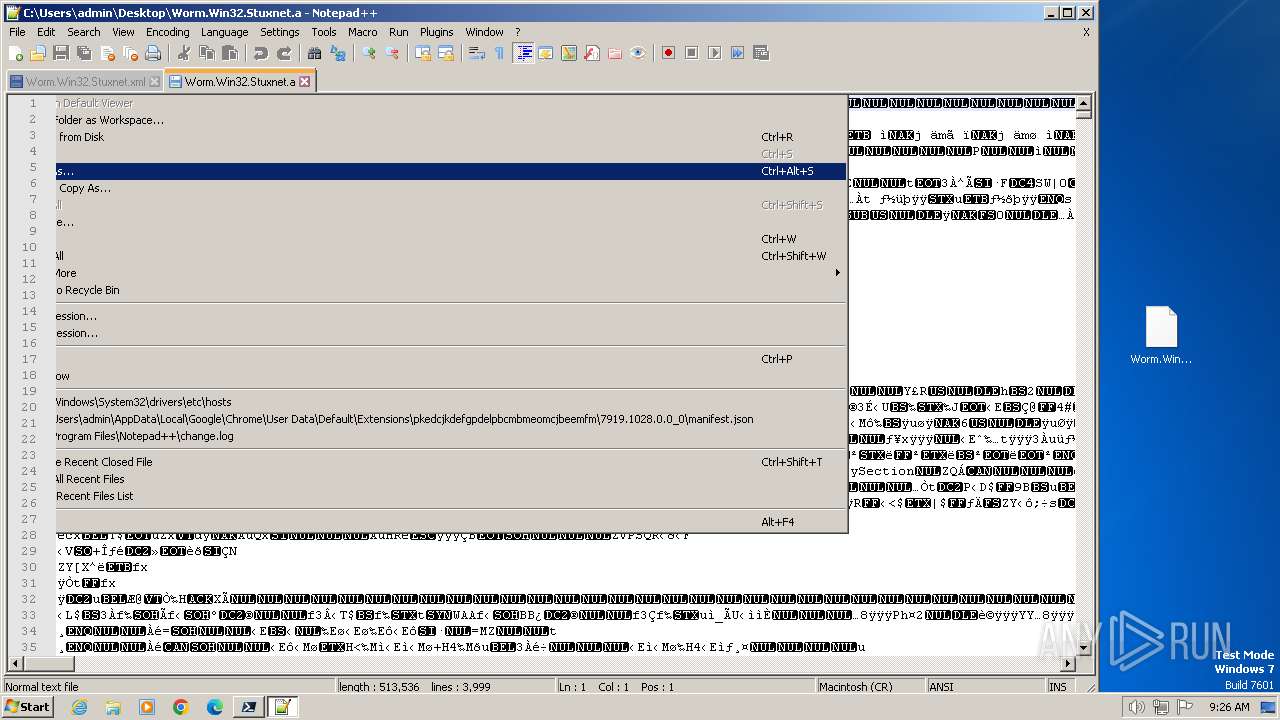This screenshot has height=720, width=1280.
Task: Click the Close document toolbar icon
Action: (x=106, y=53)
